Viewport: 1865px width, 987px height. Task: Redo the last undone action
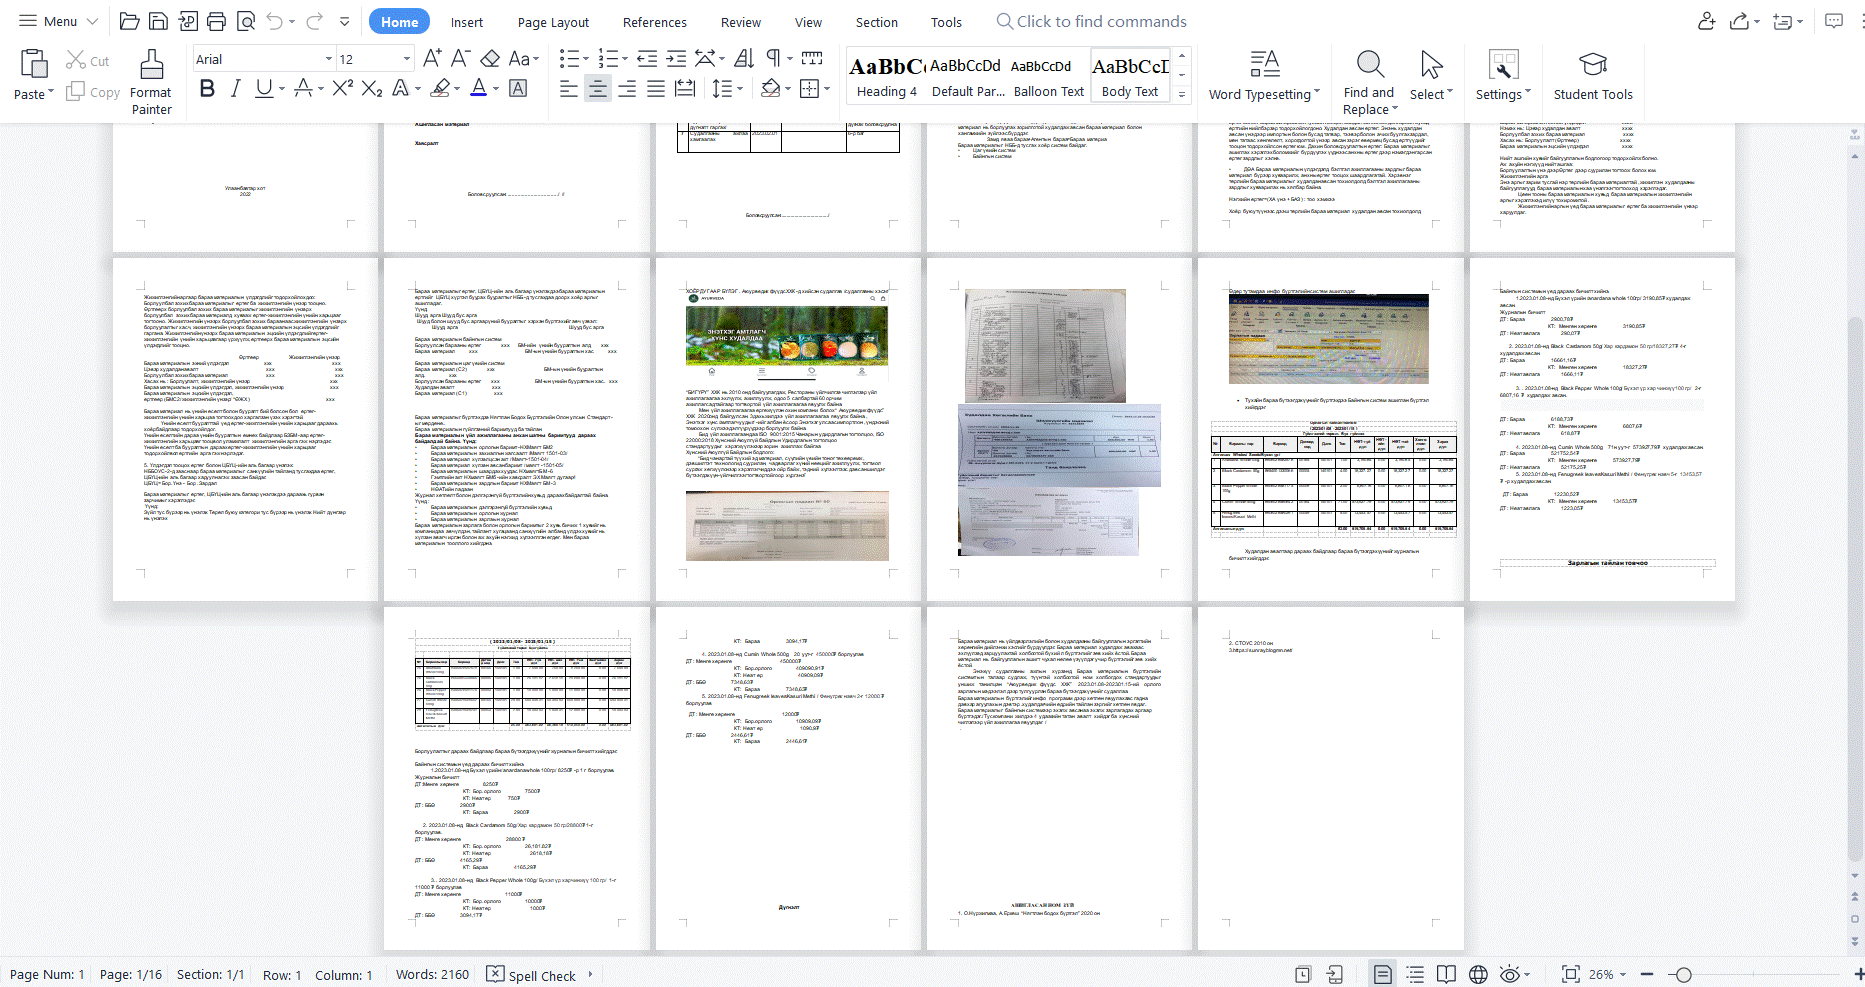pyautogui.click(x=315, y=21)
